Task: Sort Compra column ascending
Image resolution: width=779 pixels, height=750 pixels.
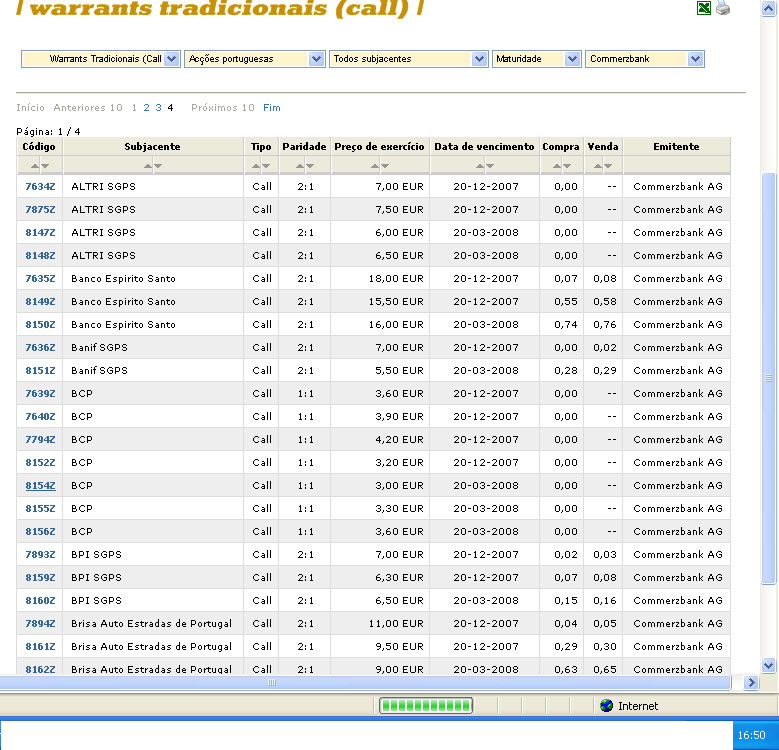Action: click(555, 166)
